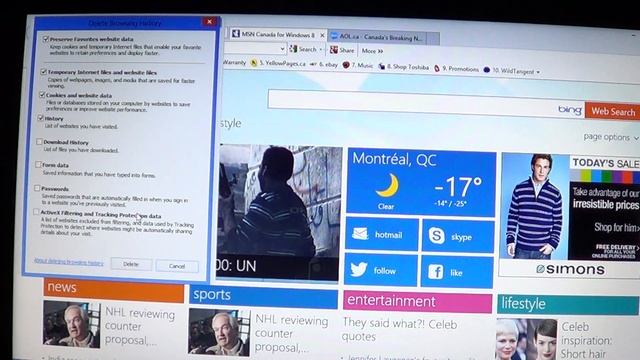The image size is (640, 360).
Task: Click the Cancel button in dialog
Action: [x=177, y=266]
